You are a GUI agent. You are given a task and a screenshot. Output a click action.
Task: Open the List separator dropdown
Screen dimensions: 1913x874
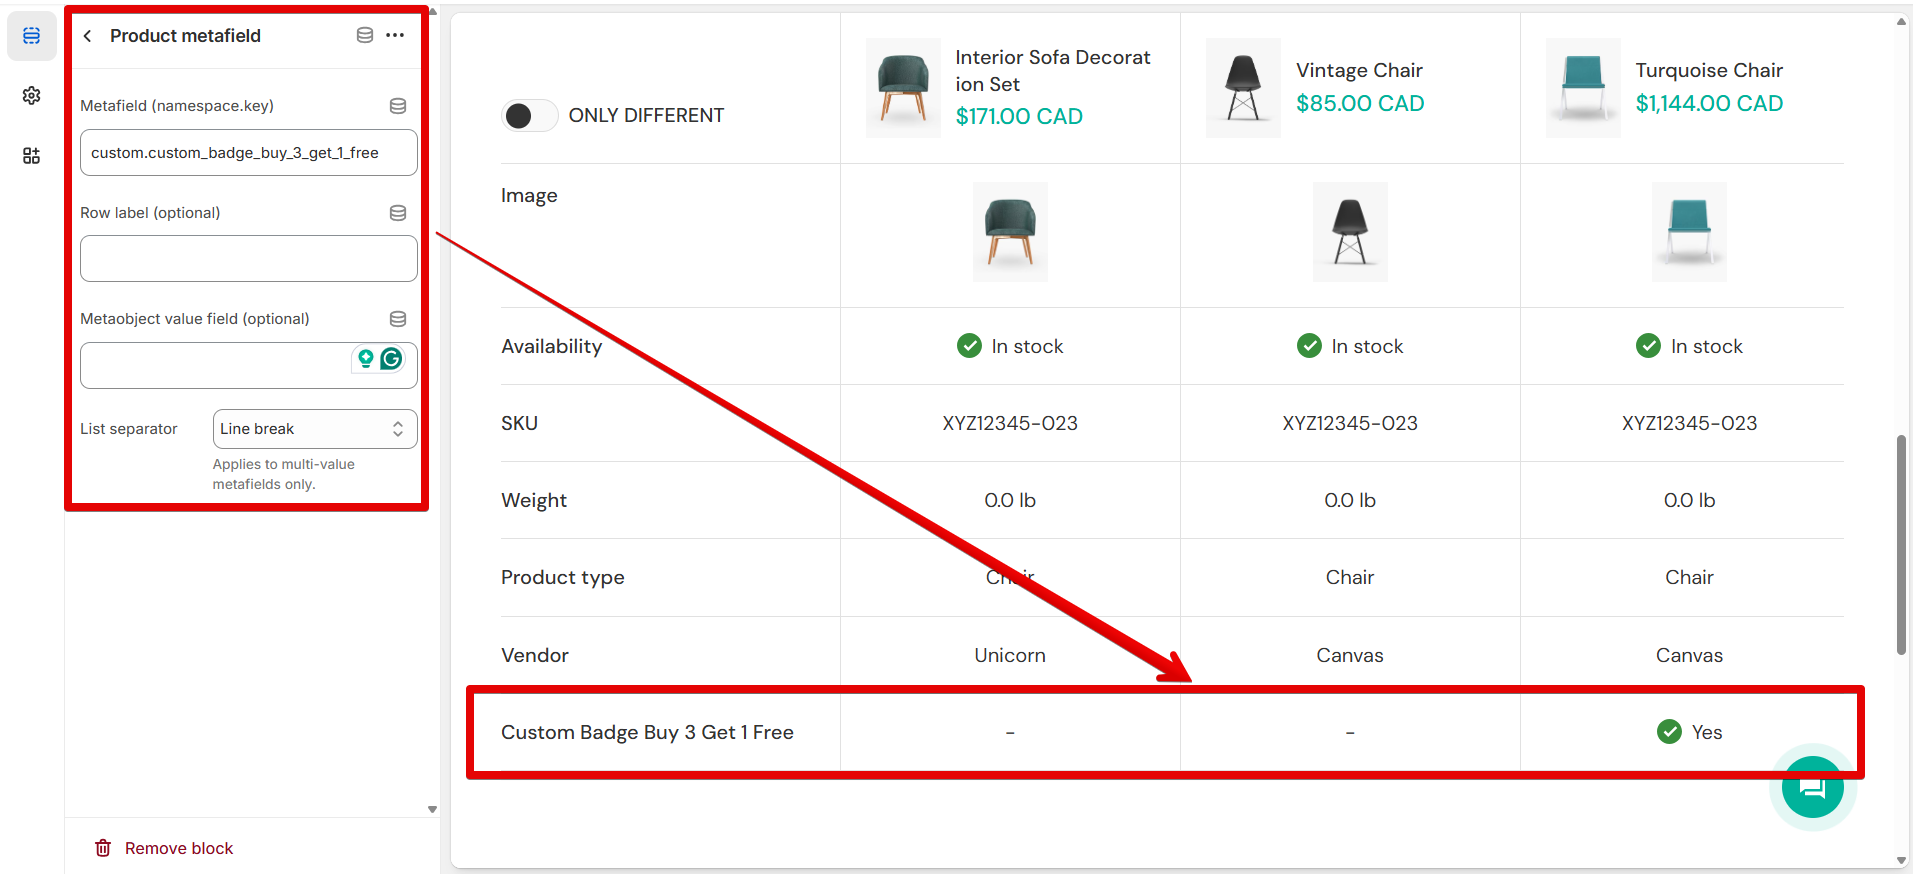tap(314, 429)
